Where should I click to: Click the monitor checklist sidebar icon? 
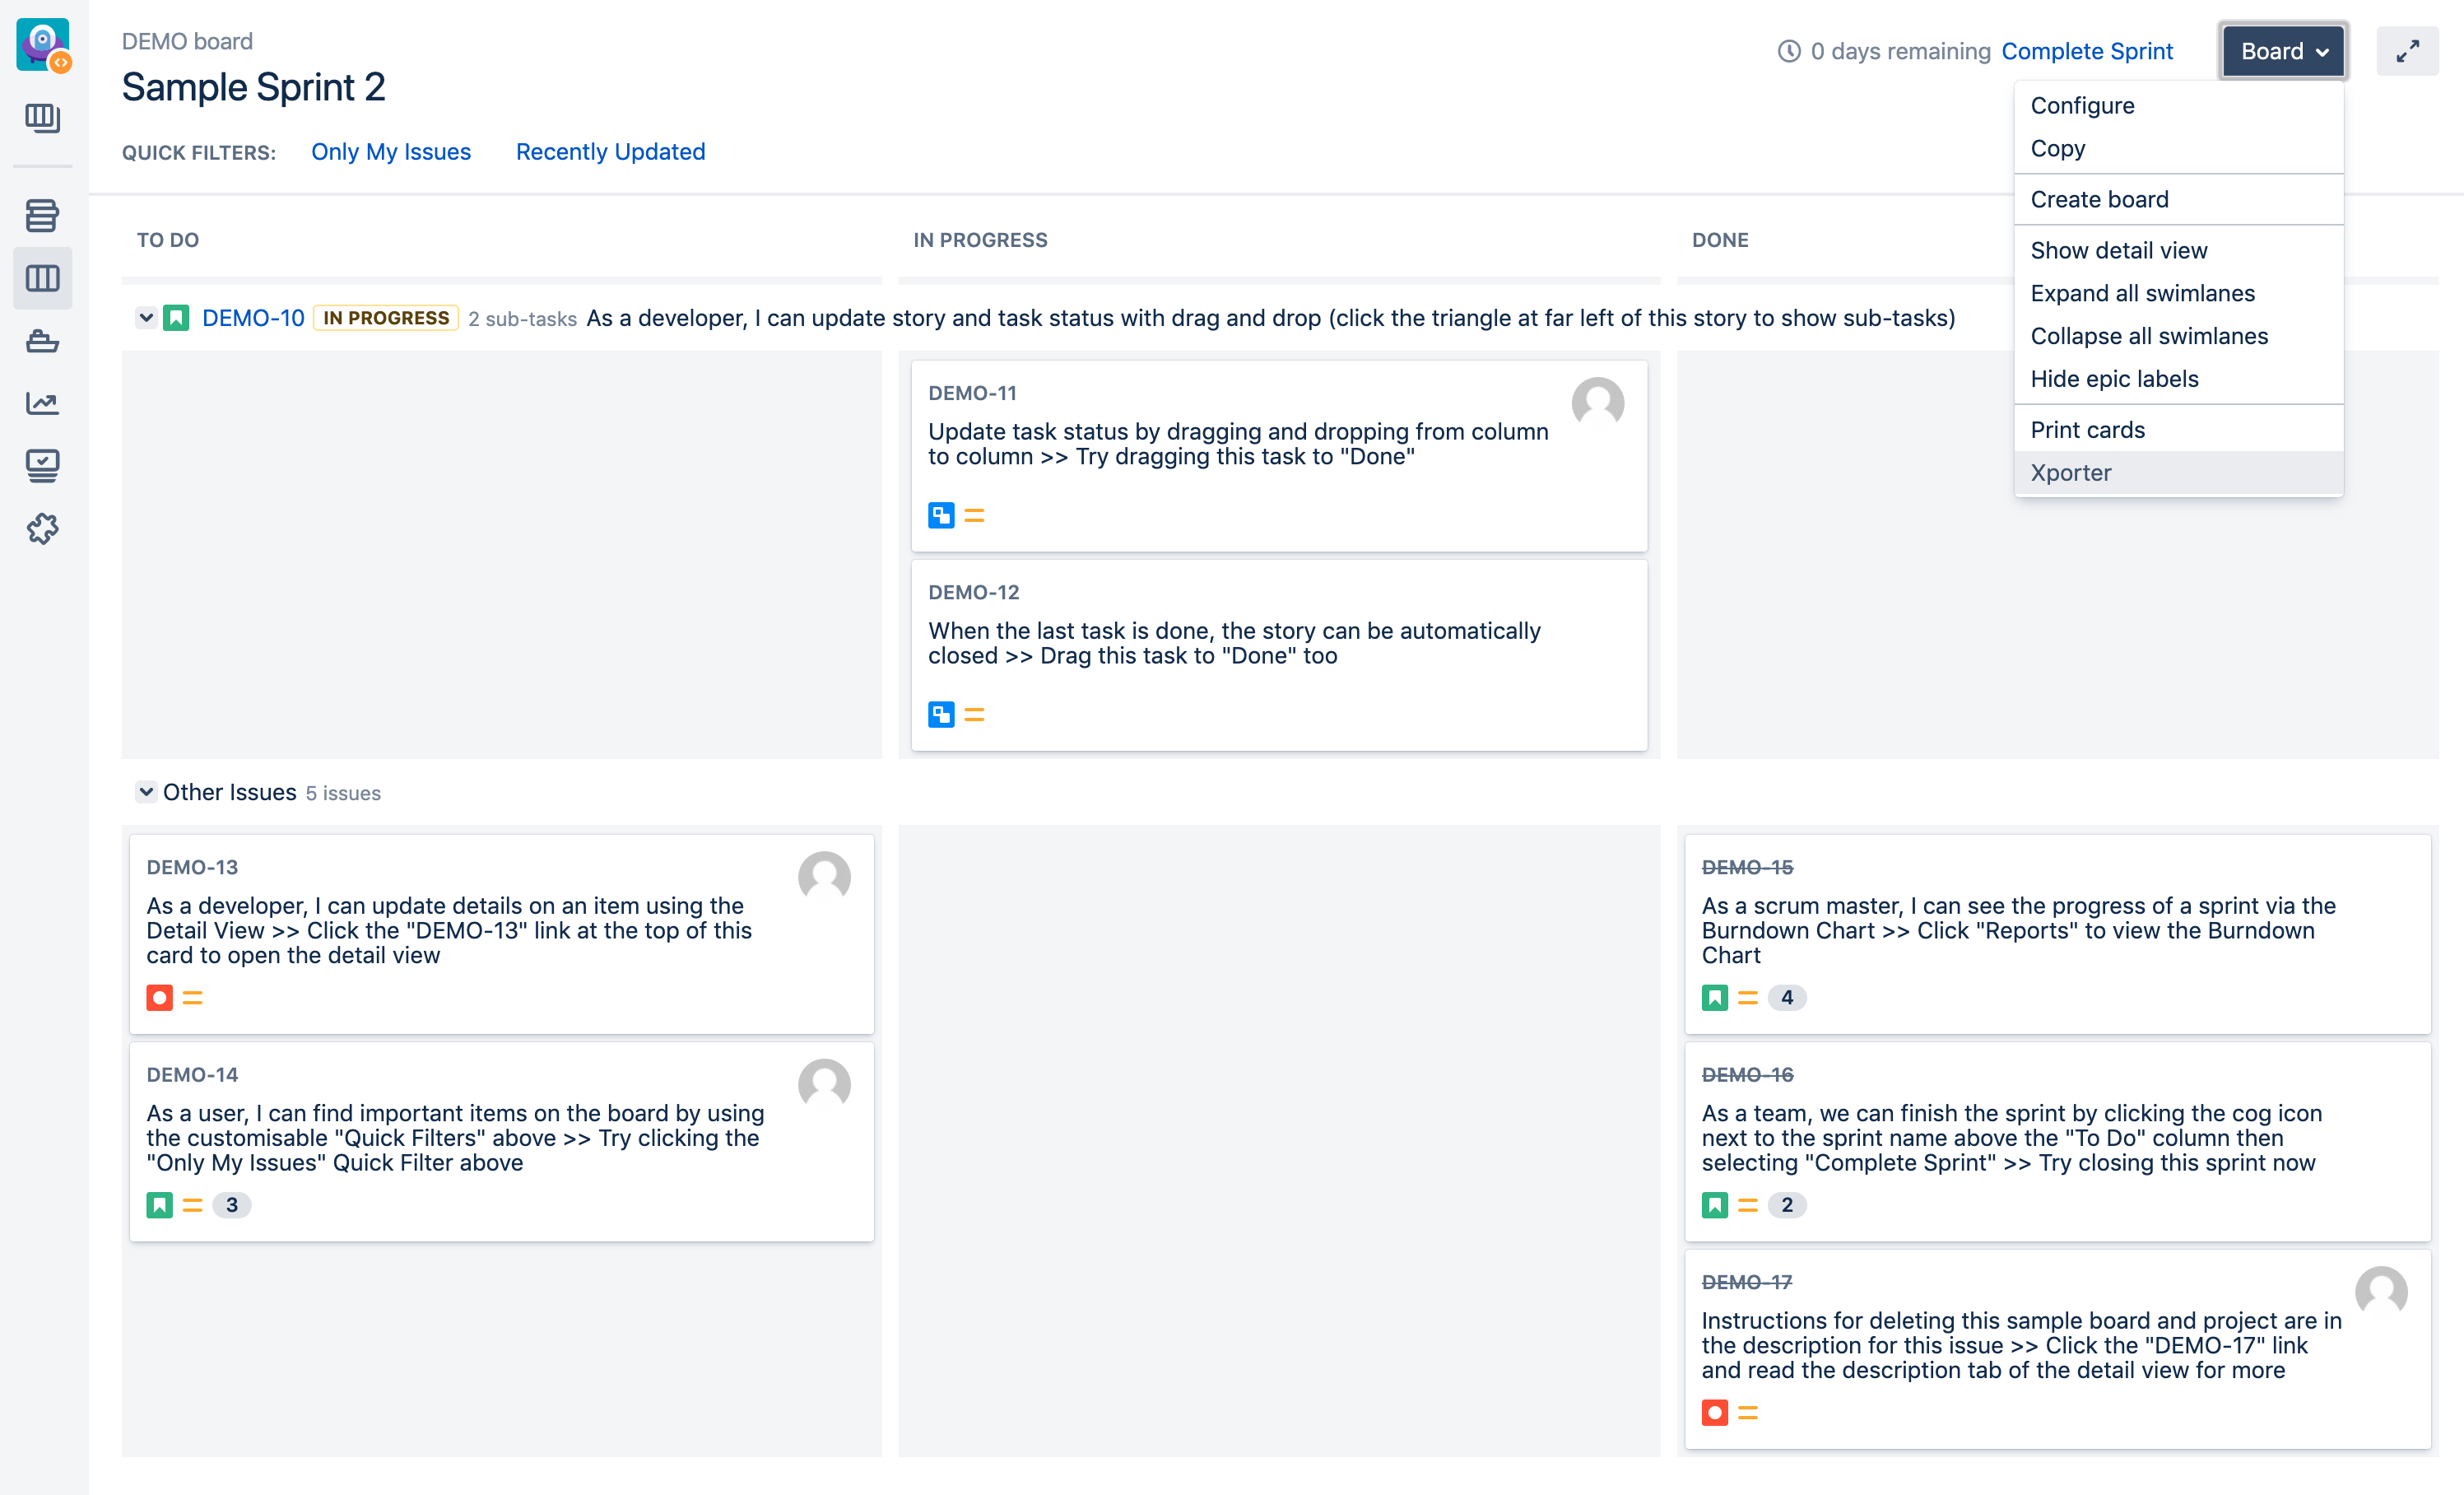pos(42,465)
